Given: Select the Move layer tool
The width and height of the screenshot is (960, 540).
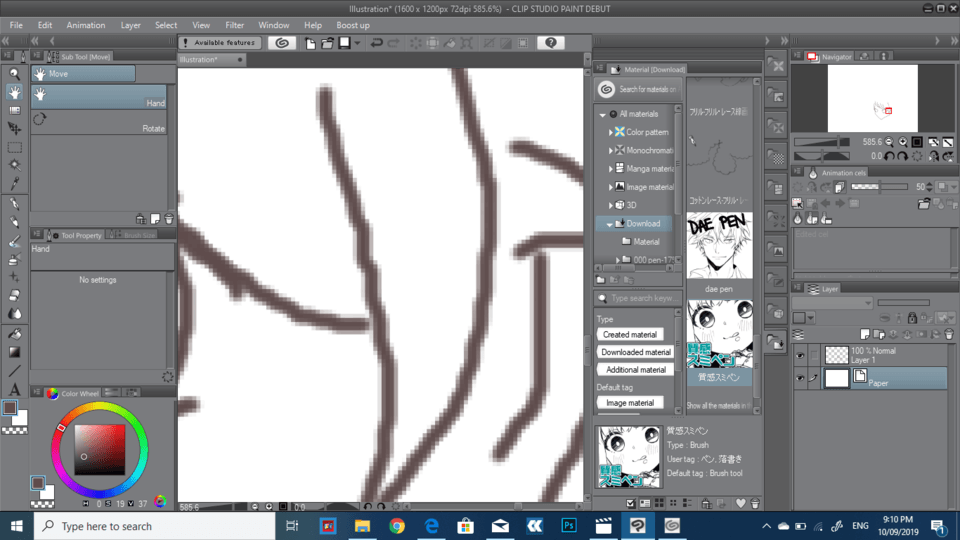Looking at the screenshot, I should point(14,129).
